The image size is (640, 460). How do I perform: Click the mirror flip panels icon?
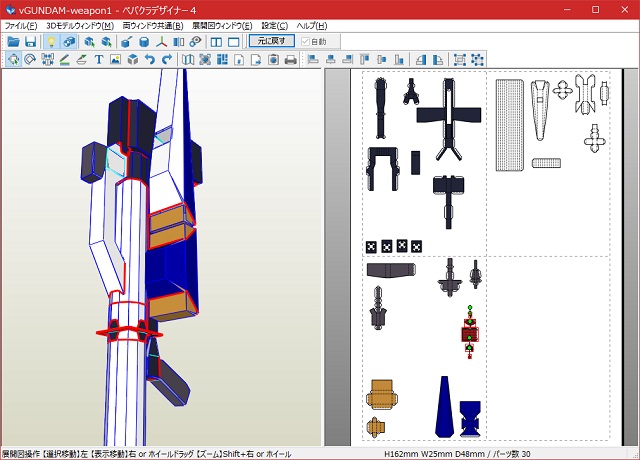tap(178, 42)
